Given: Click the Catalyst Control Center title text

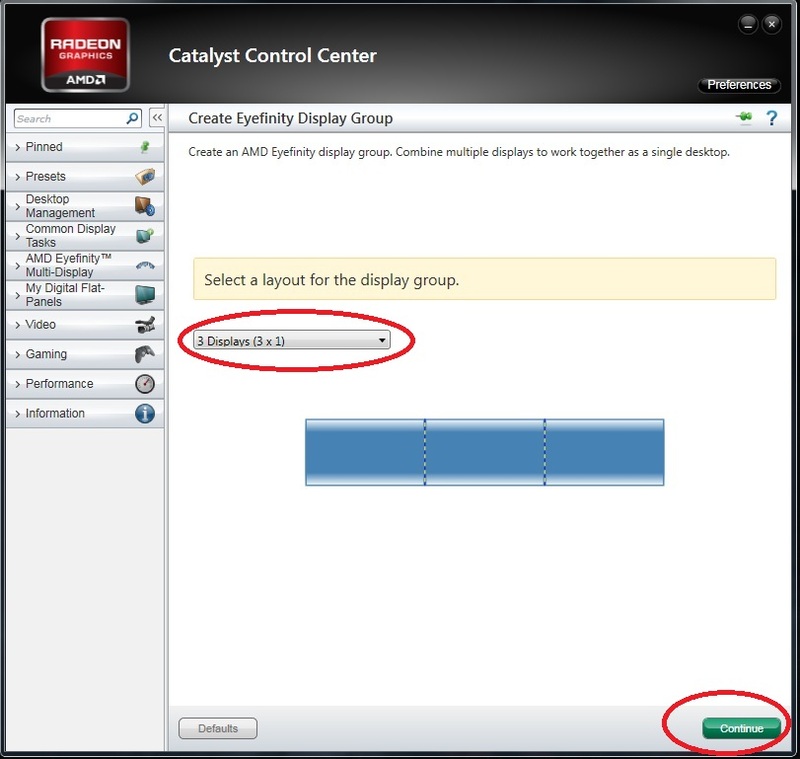Looking at the screenshot, I should pyautogui.click(x=272, y=55).
